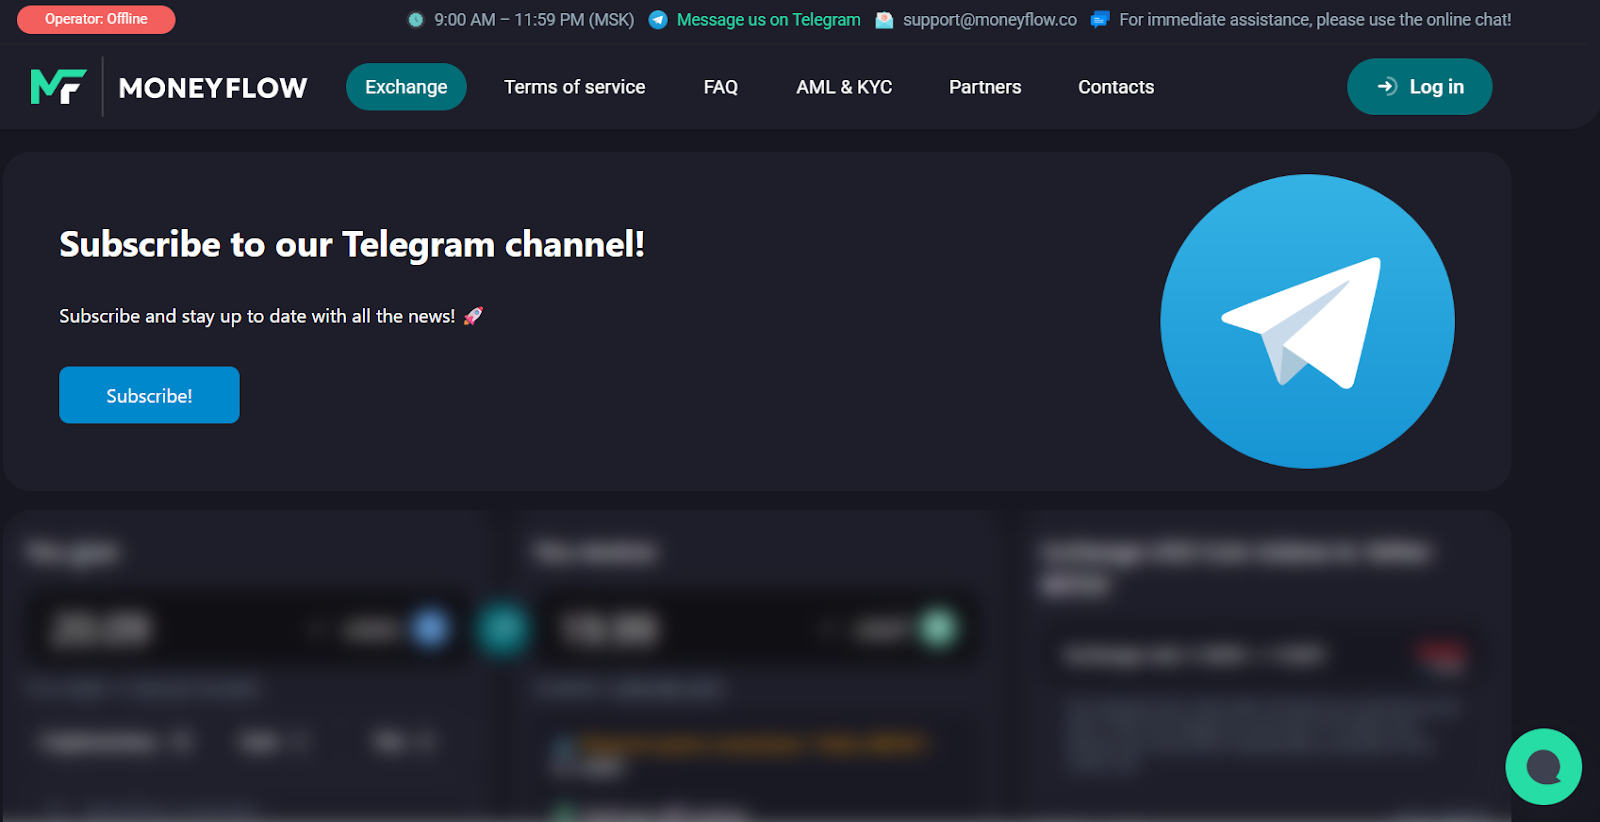Click the rocket emoji after the news text
This screenshot has height=822, width=1600.
473,316
